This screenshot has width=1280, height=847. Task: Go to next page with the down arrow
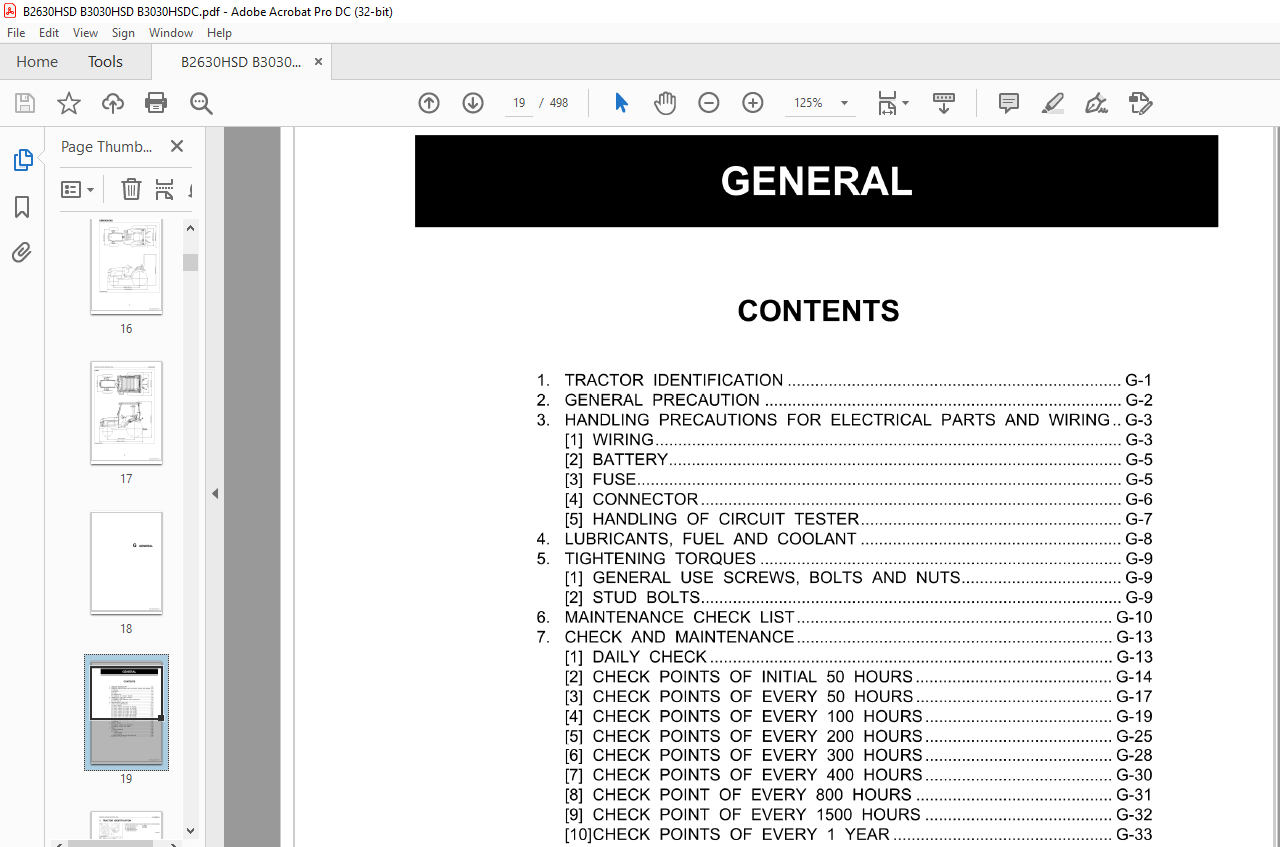click(473, 103)
